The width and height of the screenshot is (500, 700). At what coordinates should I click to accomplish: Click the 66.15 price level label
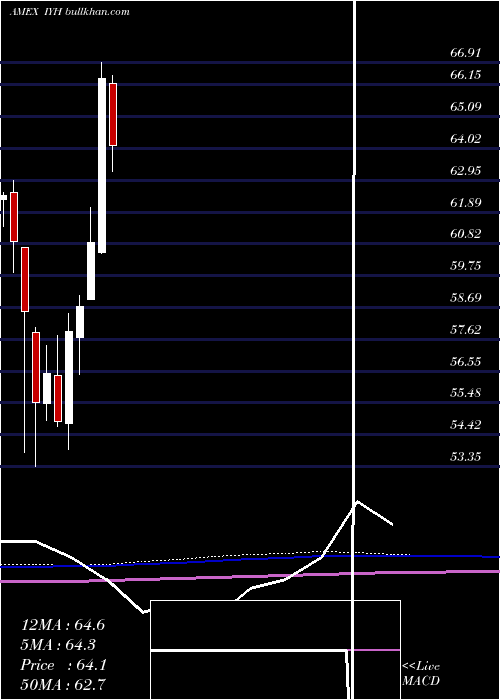coord(466,75)
